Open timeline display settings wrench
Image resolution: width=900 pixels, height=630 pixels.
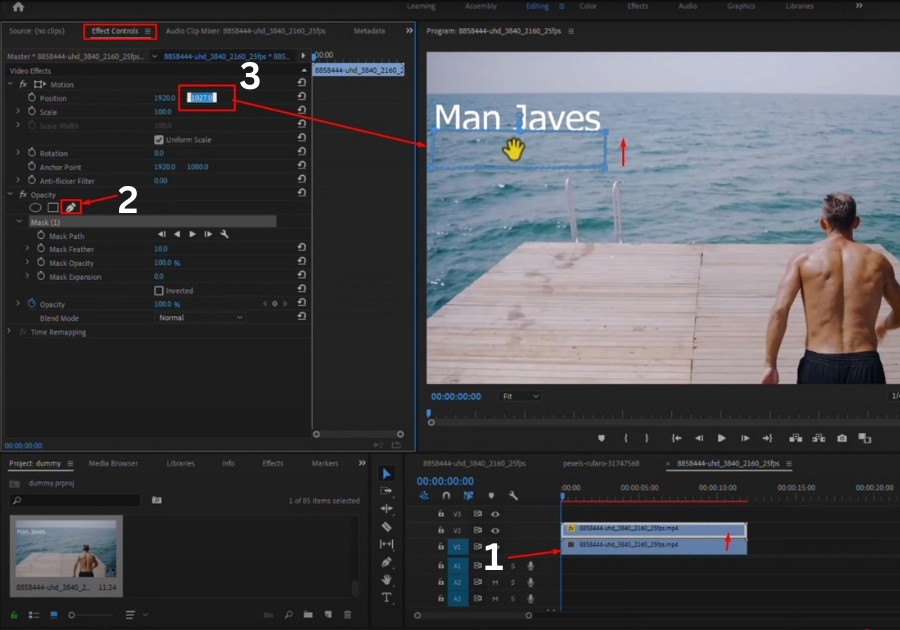coord(514,495)
